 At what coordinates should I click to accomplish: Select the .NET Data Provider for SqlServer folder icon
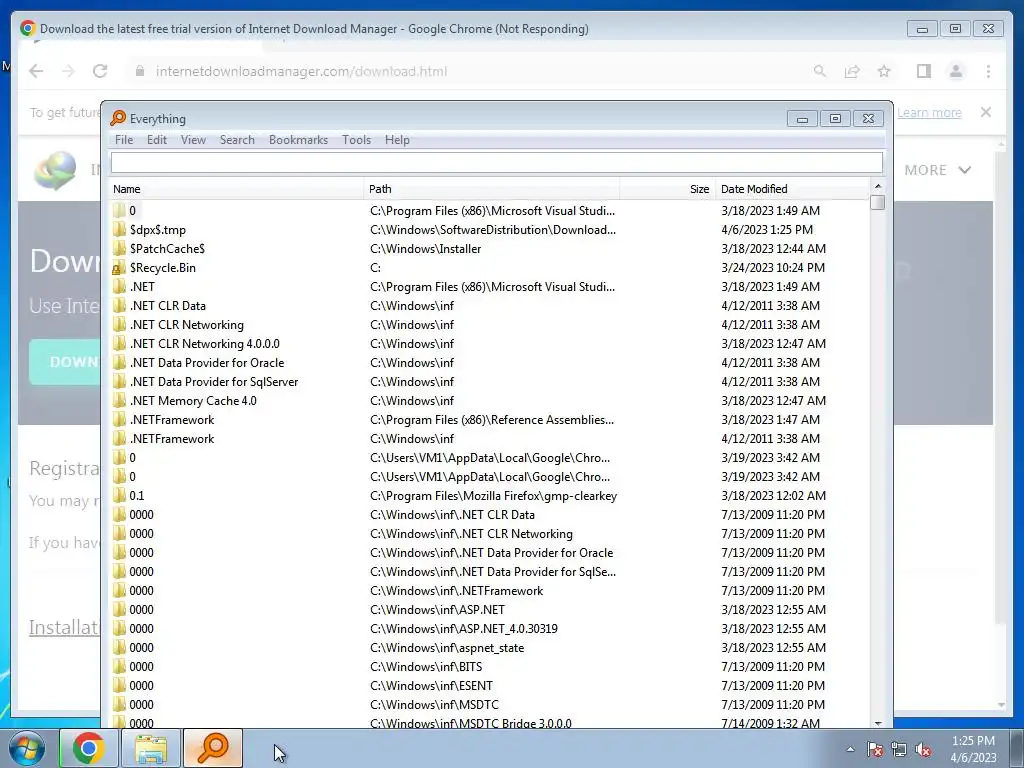click(x=119, y=381)
